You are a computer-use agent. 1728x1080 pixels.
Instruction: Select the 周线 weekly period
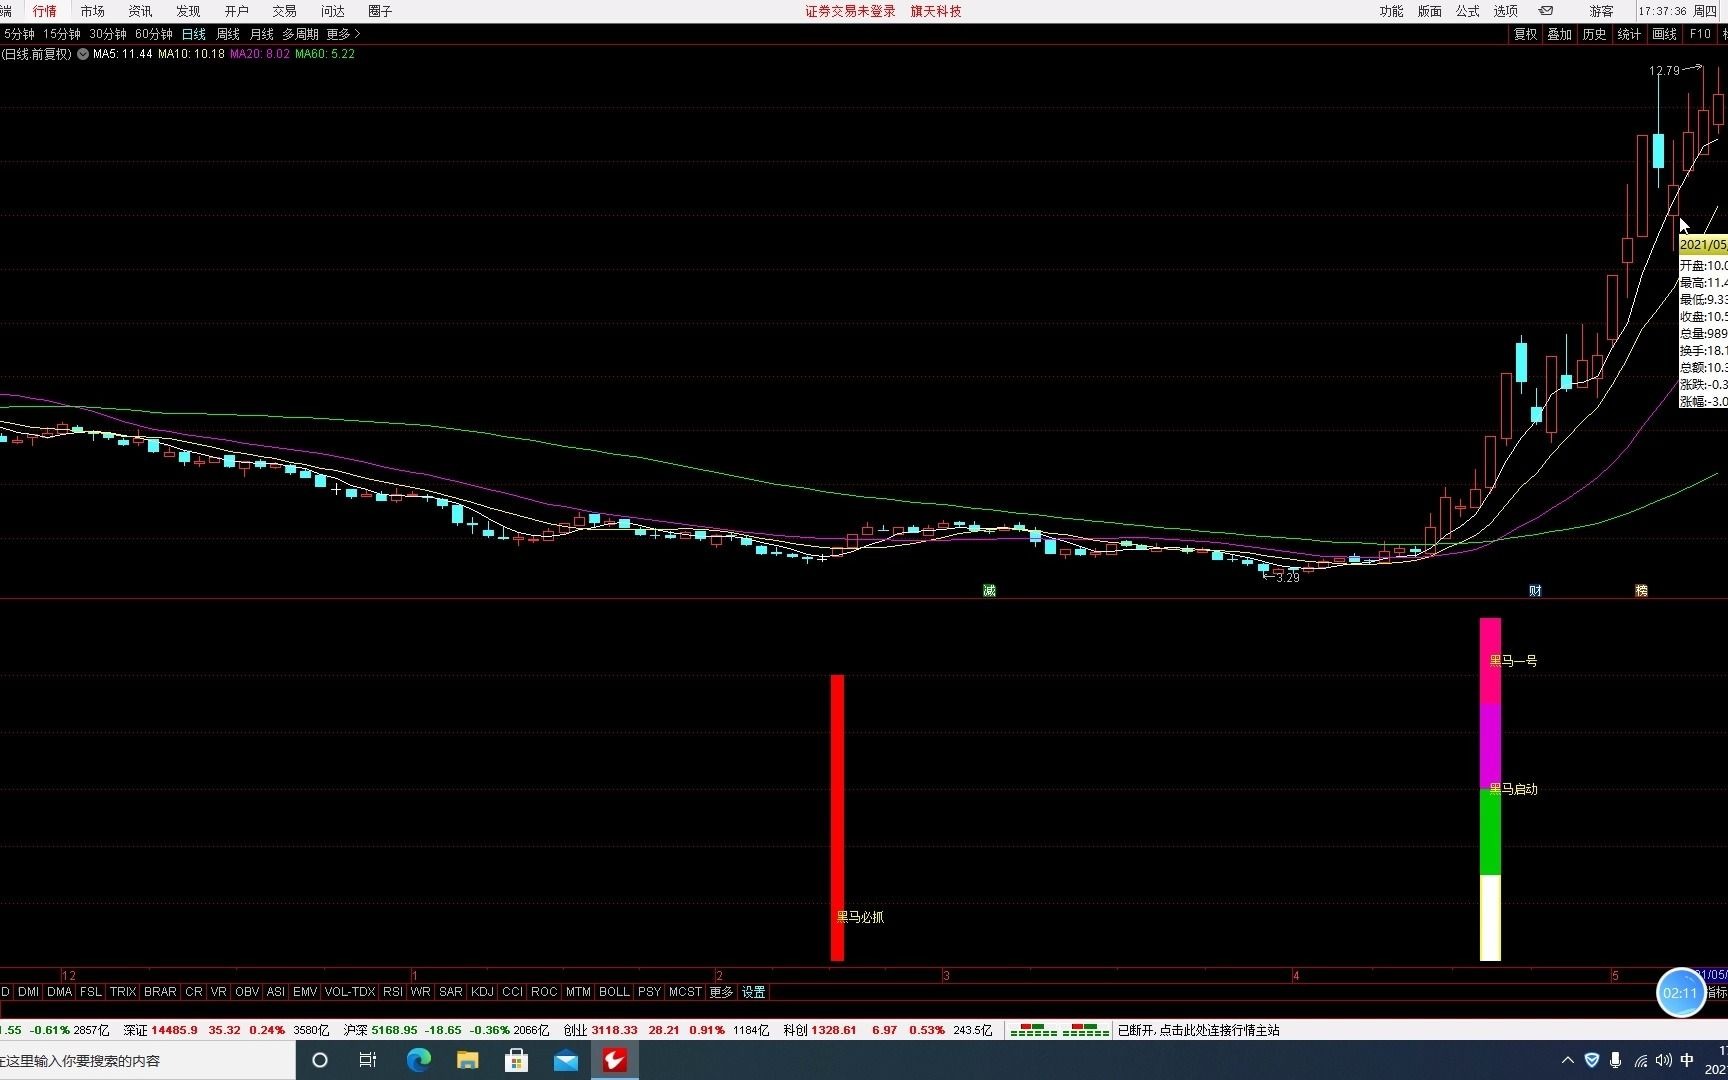click(x=228, y=34)
